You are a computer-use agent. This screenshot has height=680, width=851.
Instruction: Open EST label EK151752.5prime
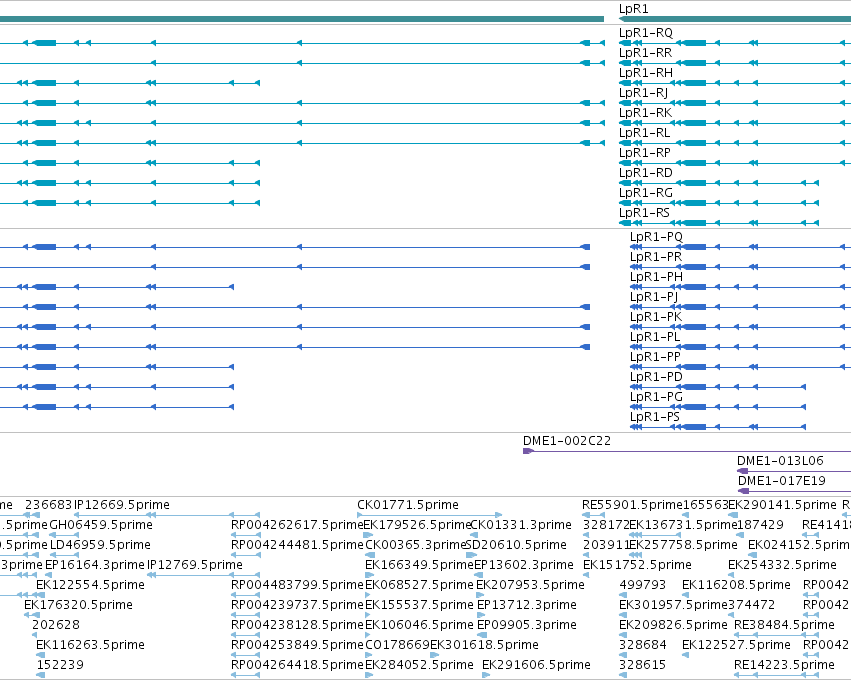(x=637, y=565)
